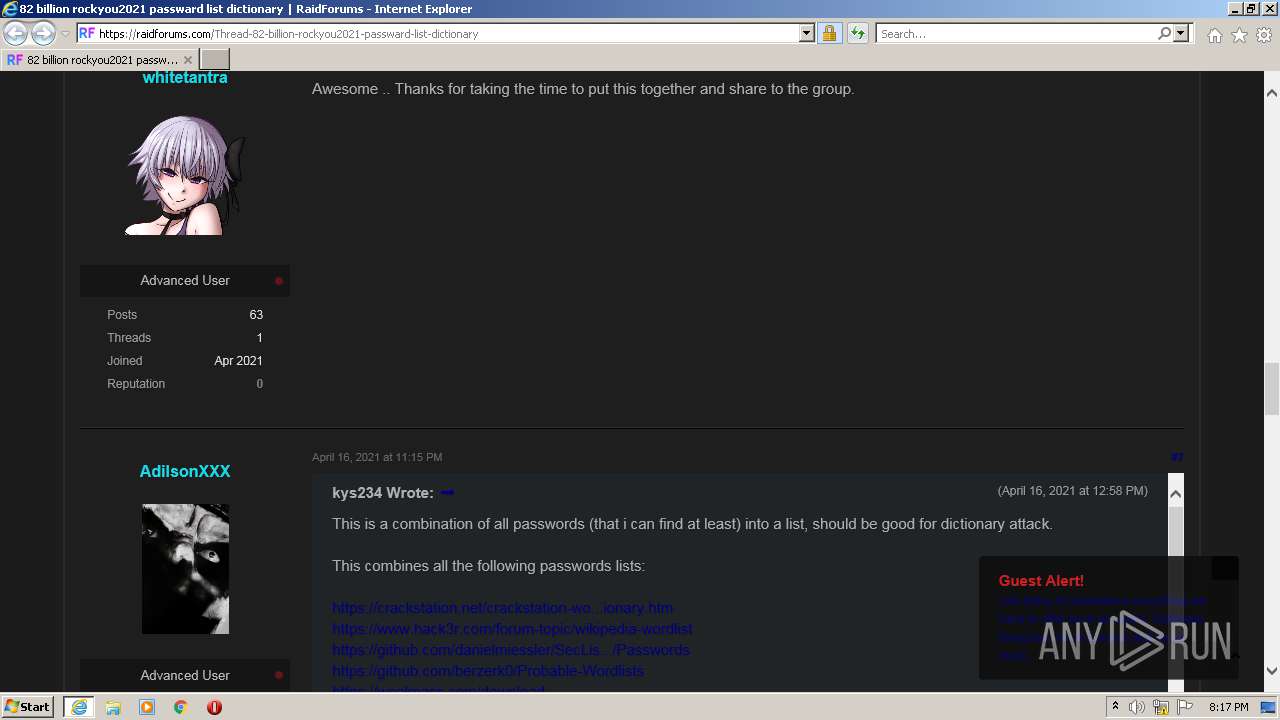Image resolution: width=1280 pixels, height=720 pixels.
Task: Click the post number link for AdilsonXXX's post
Action: [1177, 457]
